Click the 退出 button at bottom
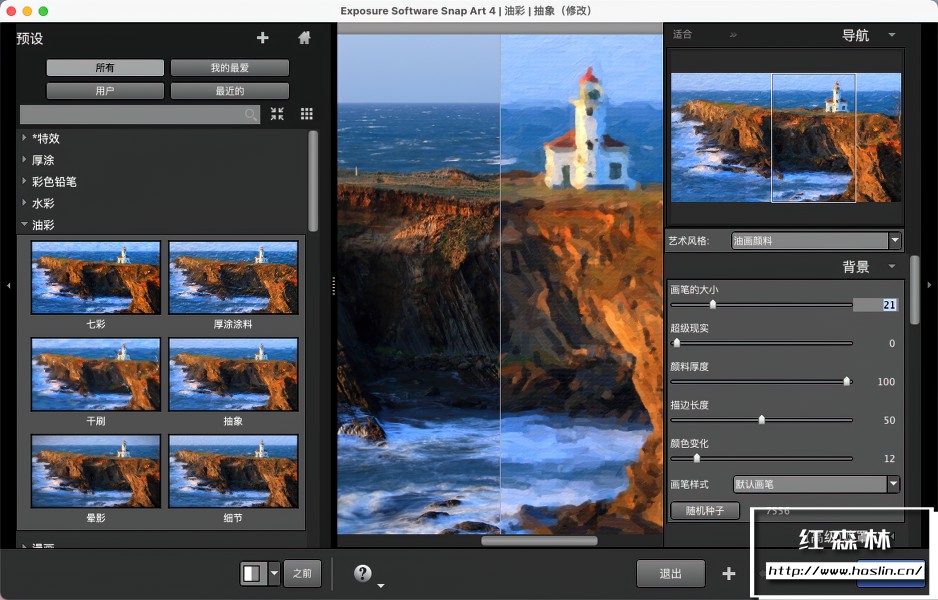This screenshot has width=938, height=600. point(670,573)
